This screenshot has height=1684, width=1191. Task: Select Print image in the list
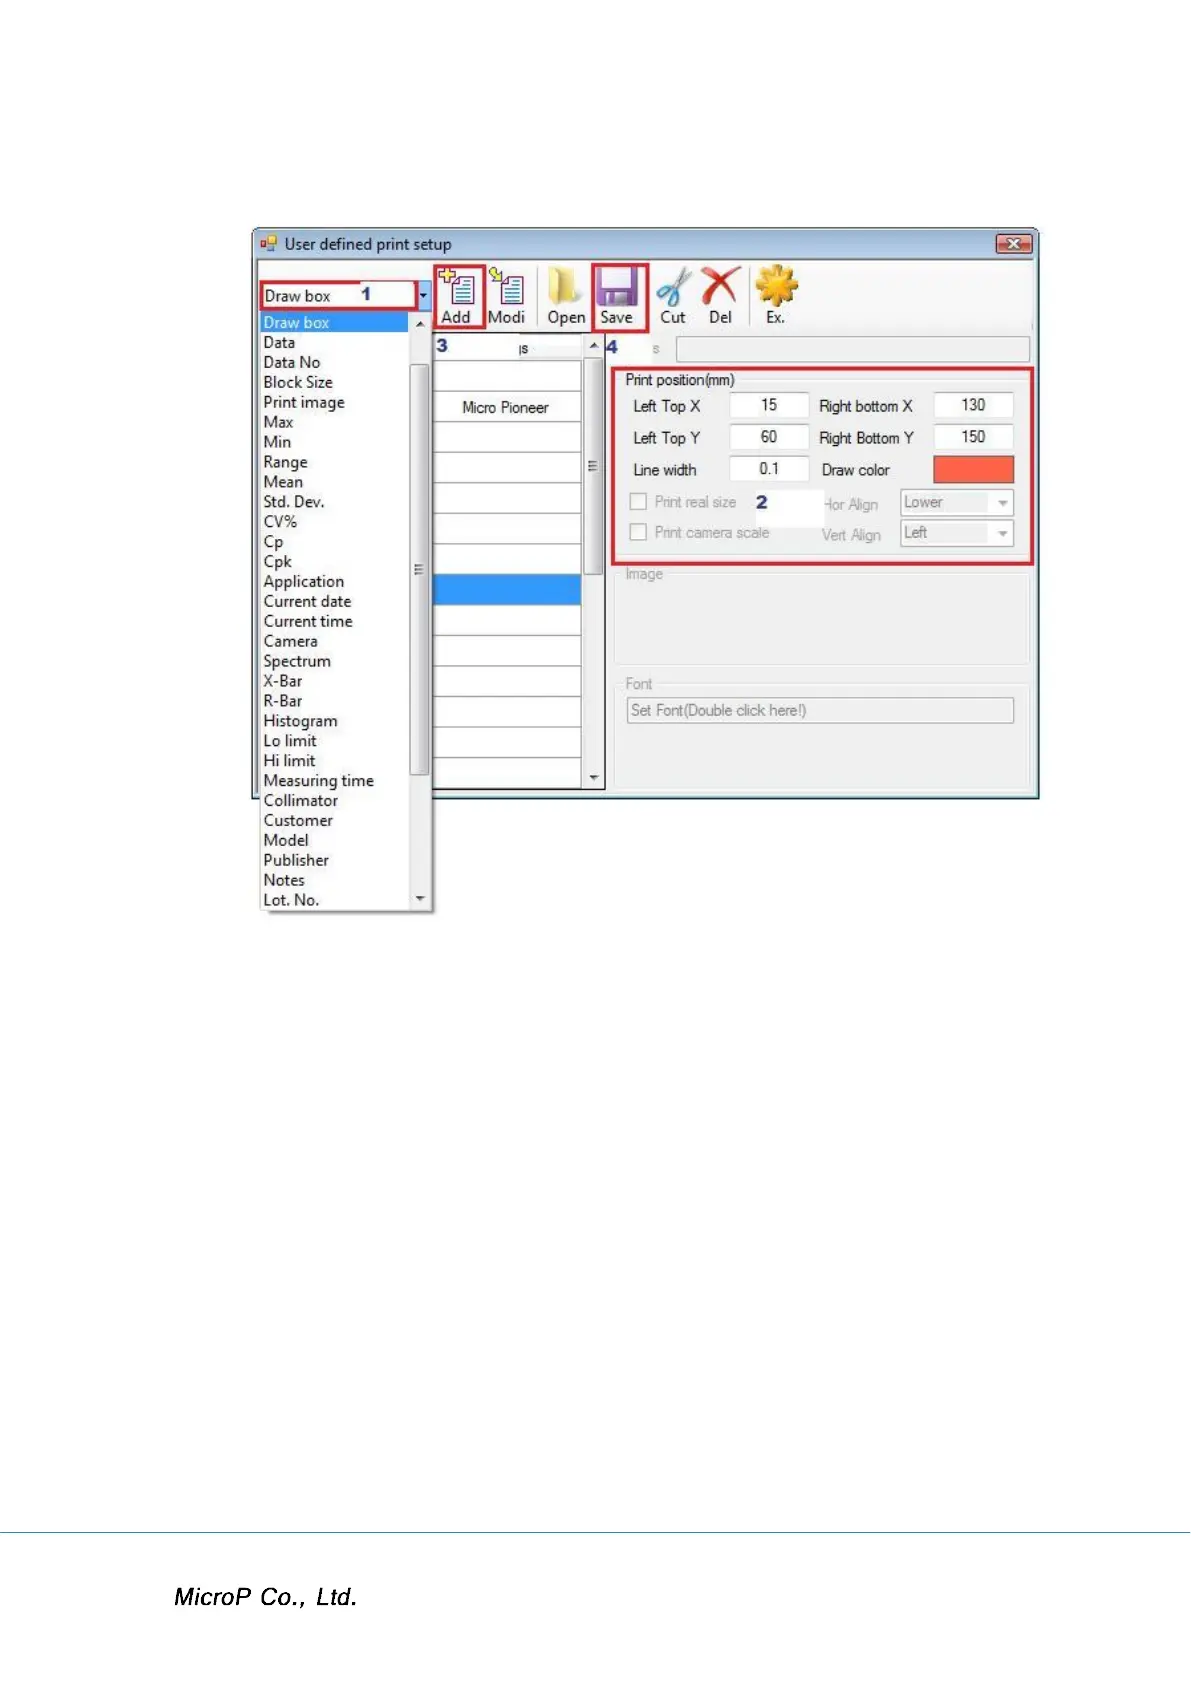click(x=334, y=402)
